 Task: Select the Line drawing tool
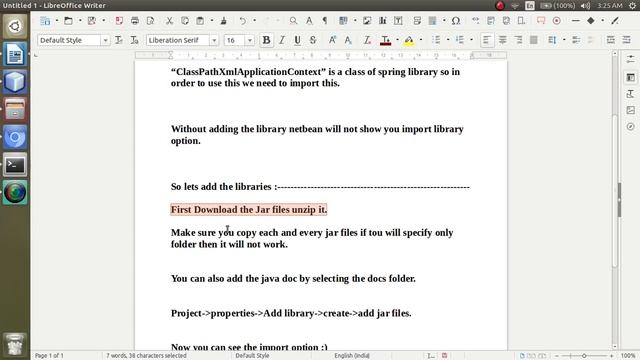[576, 21]
